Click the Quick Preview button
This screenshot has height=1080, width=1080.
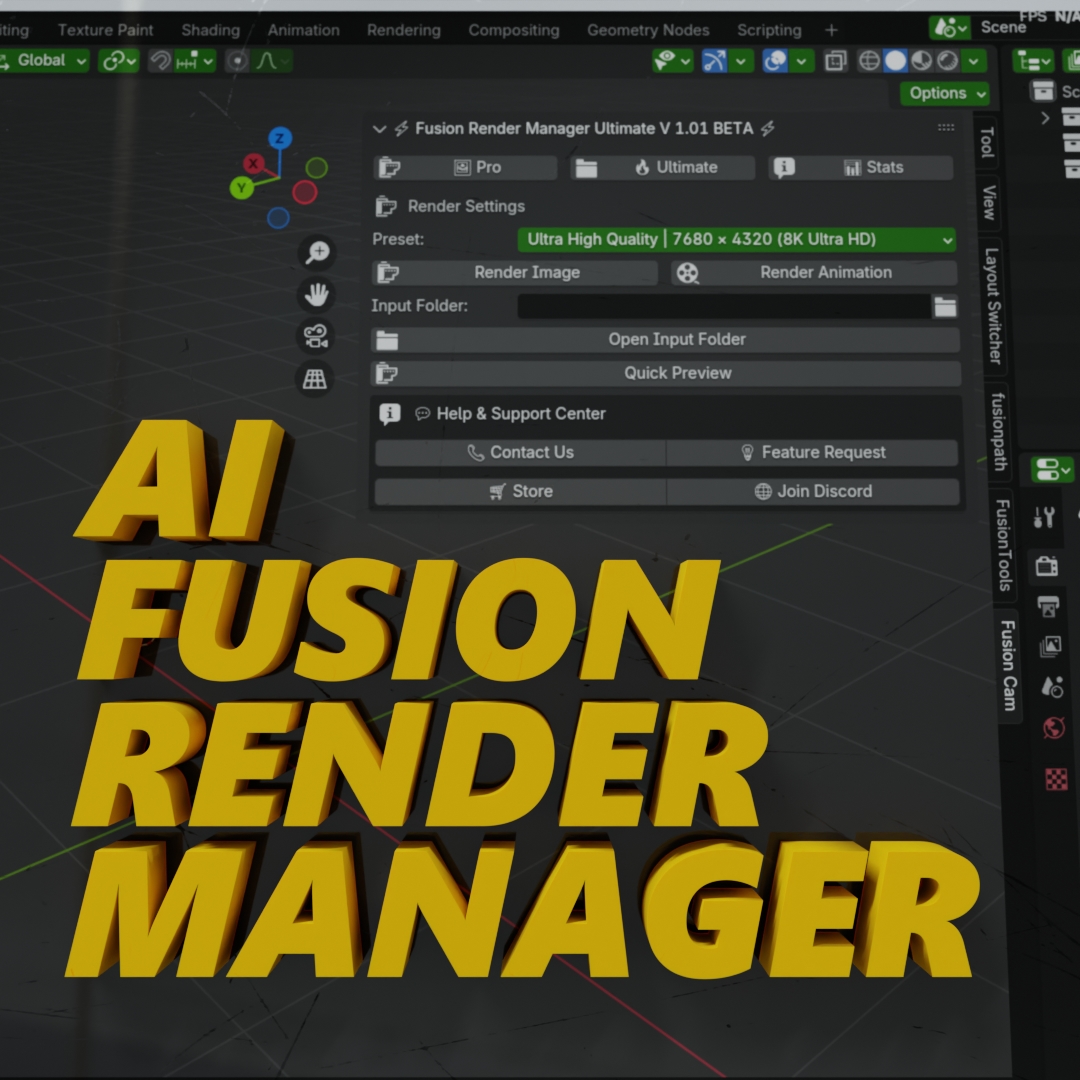(x=666, y=373)
